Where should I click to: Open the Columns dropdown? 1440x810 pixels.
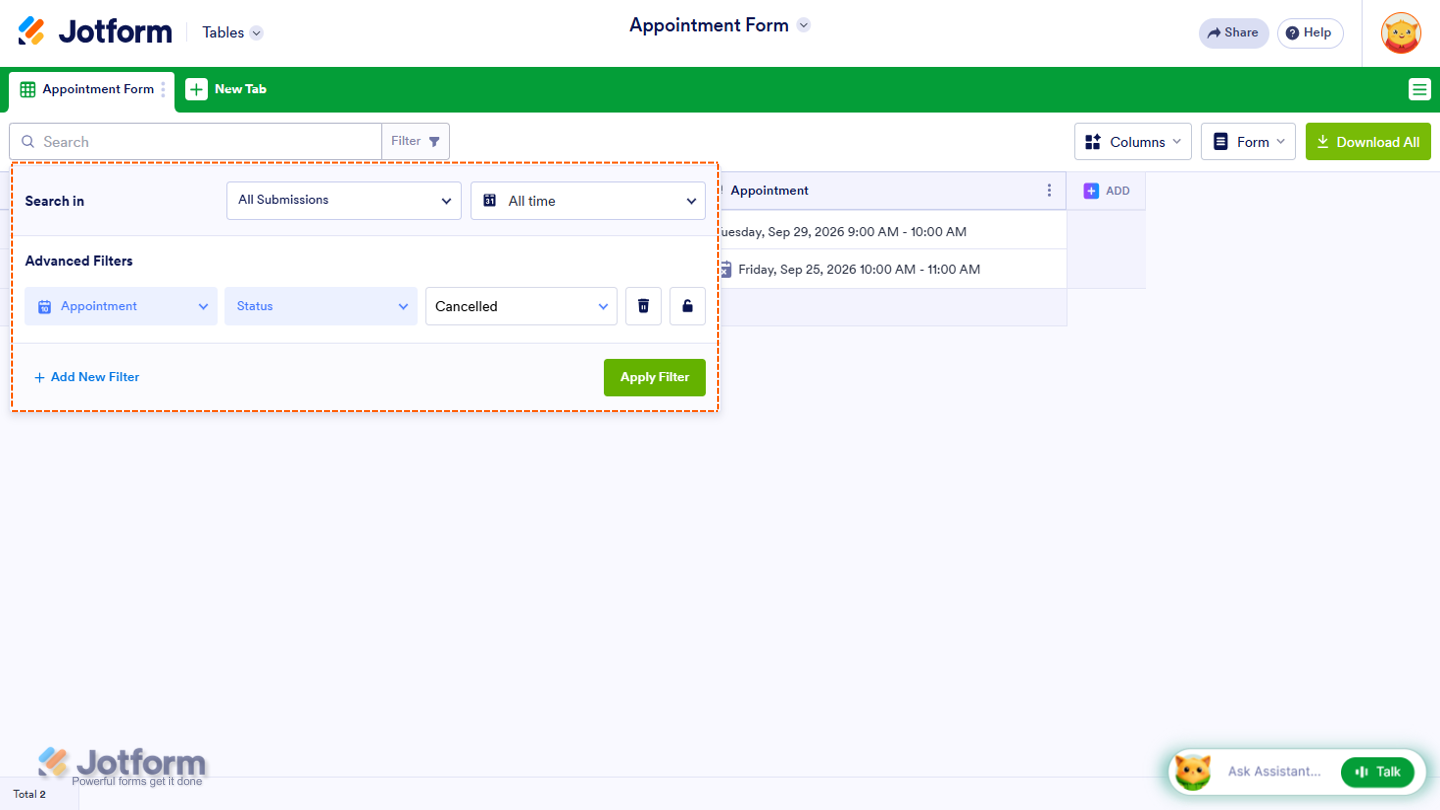click(x=1133, y=142)
